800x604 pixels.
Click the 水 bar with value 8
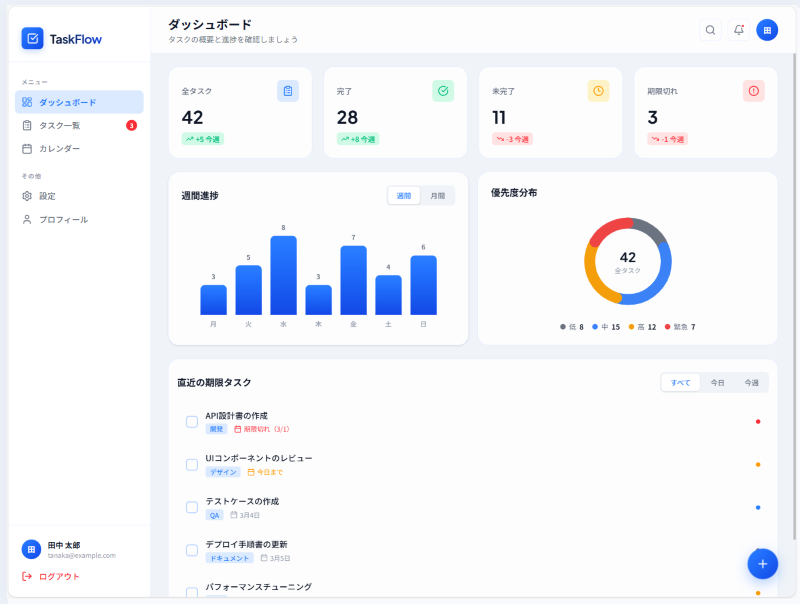click(283, 275)
